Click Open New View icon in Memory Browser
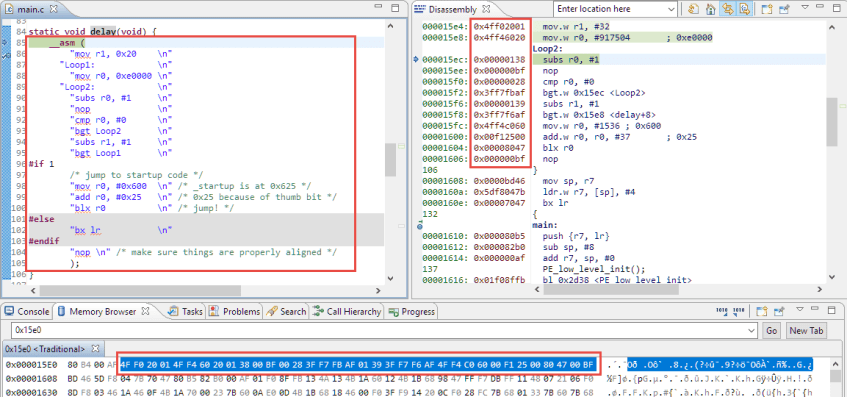847x397 pixels. (x=762, y=311)
